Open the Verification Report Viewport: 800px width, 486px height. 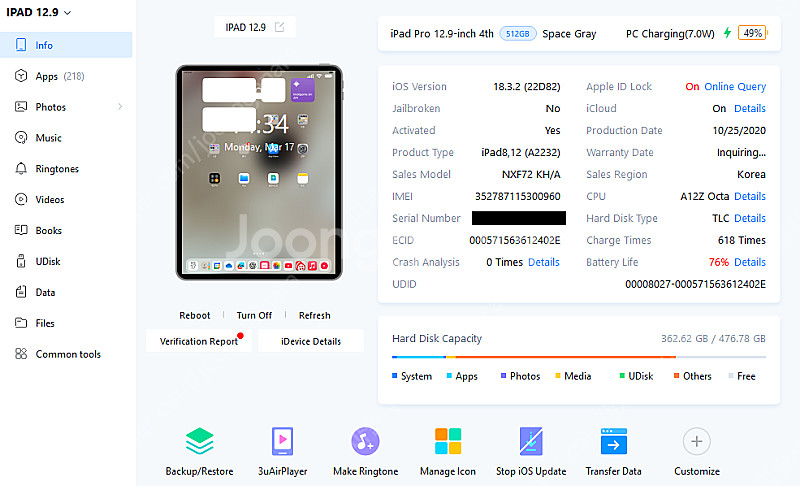click(x=199, y=341)
